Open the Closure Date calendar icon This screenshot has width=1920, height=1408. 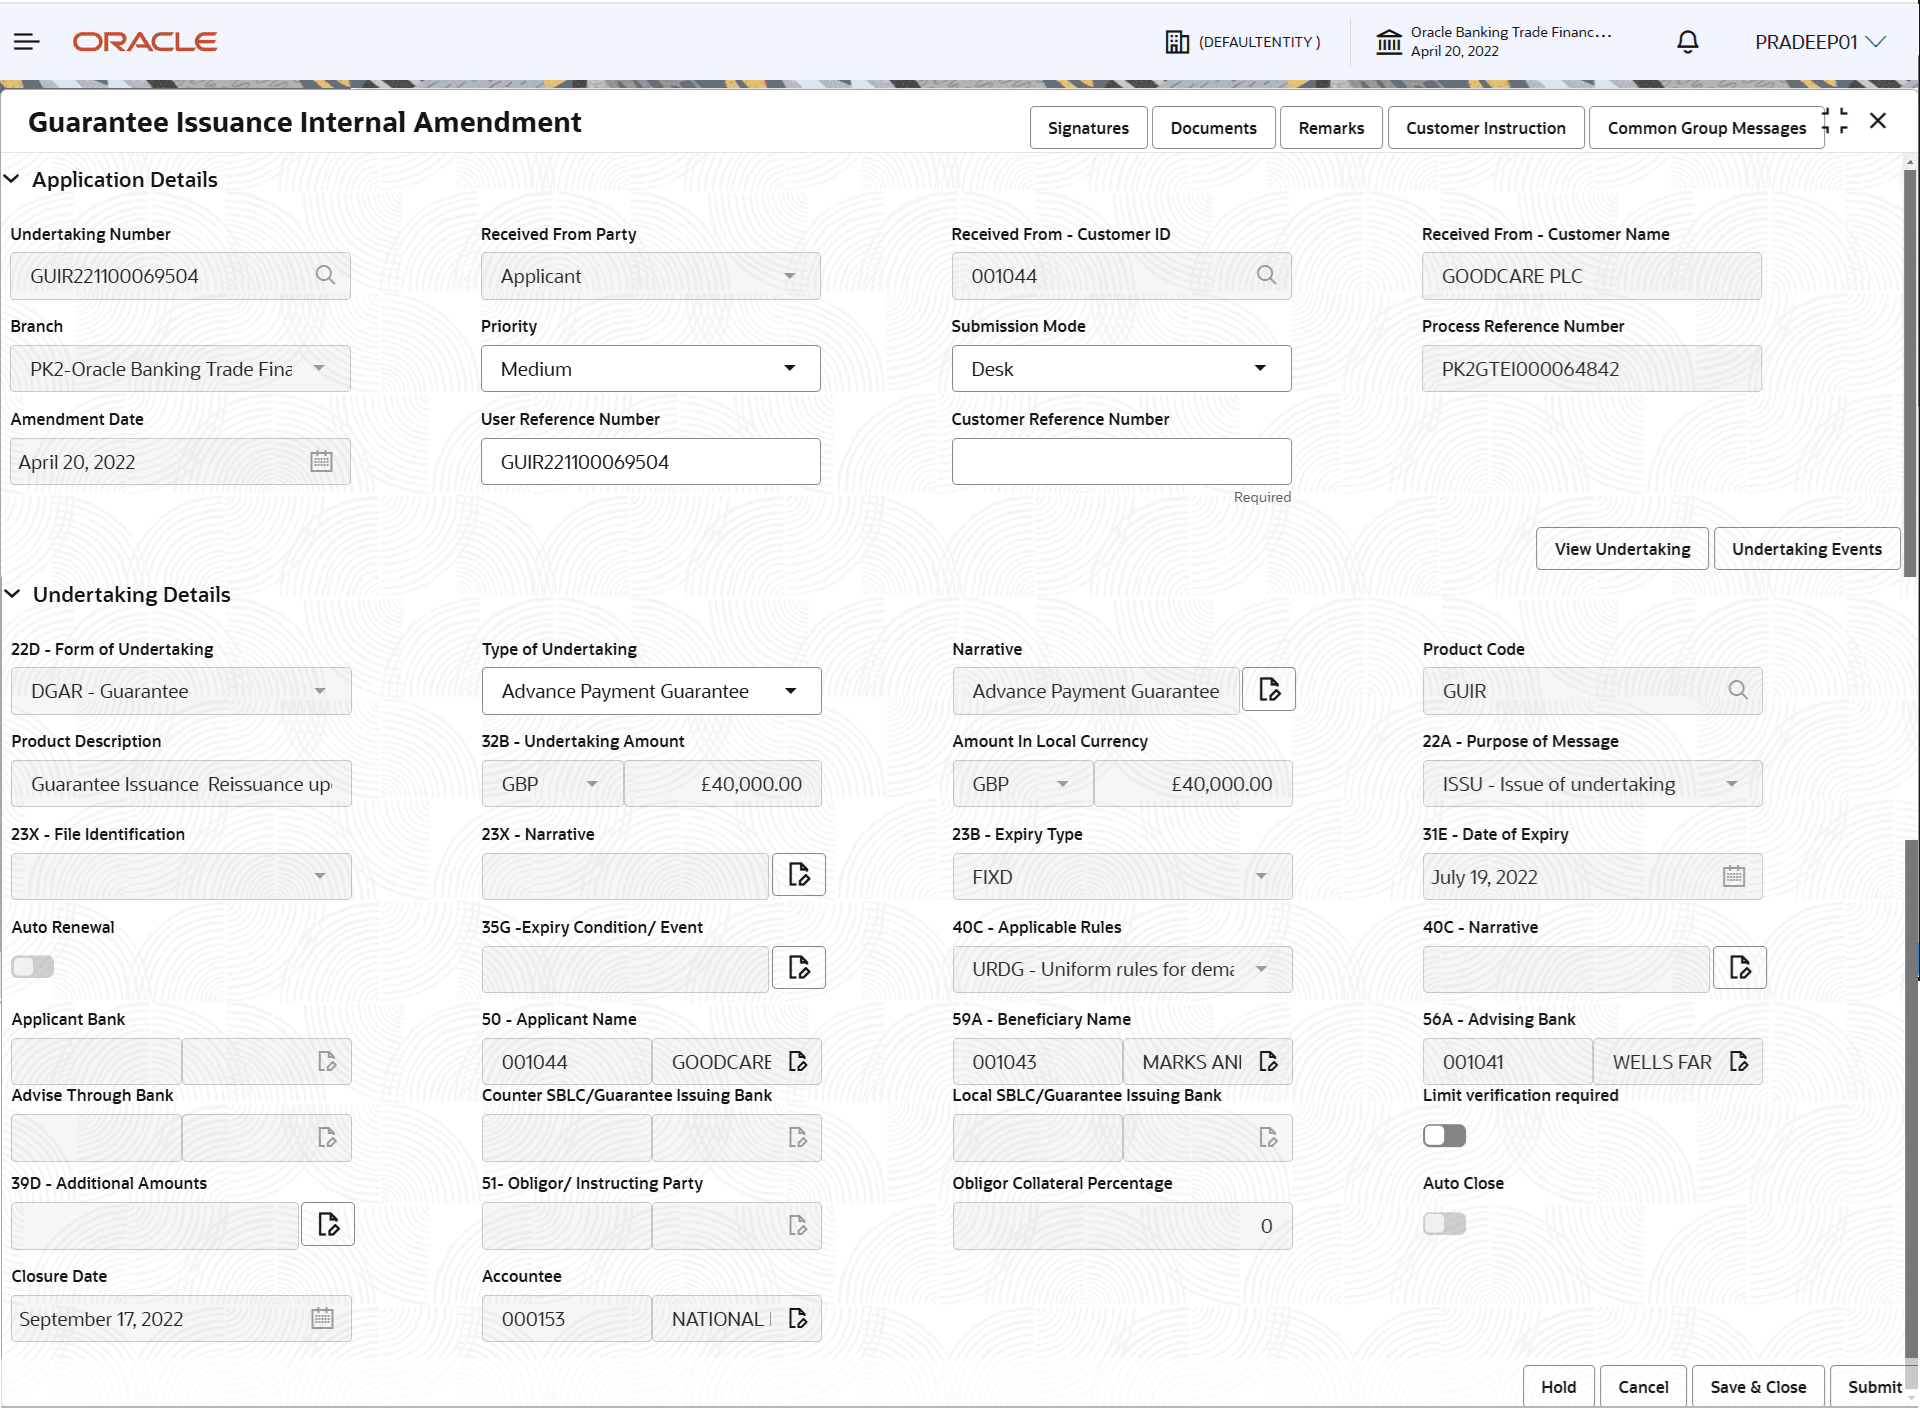(x=322, y=1318)
